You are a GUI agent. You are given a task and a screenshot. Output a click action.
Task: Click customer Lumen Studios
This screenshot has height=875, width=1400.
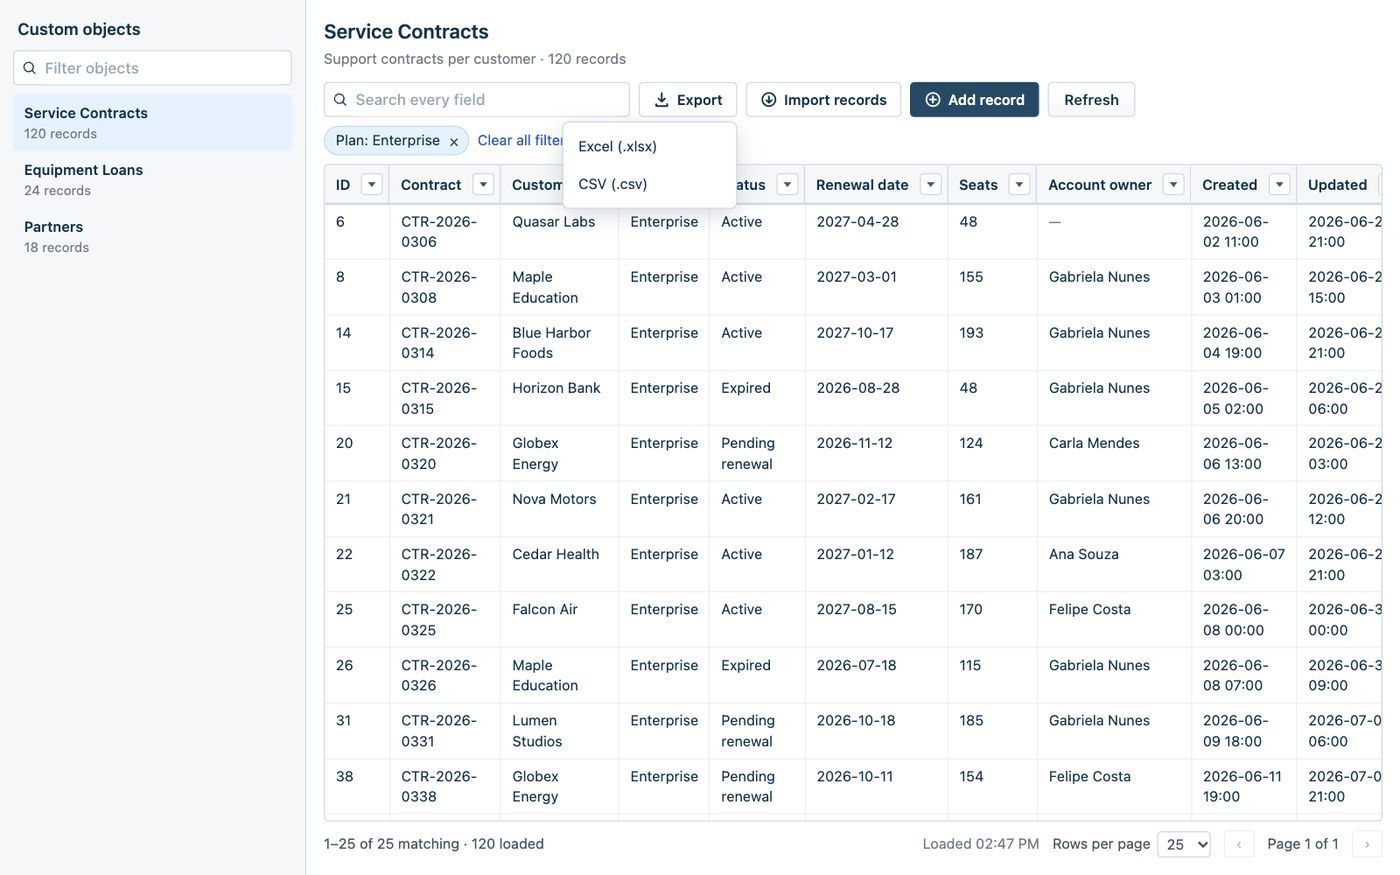(x=537, y=731)
